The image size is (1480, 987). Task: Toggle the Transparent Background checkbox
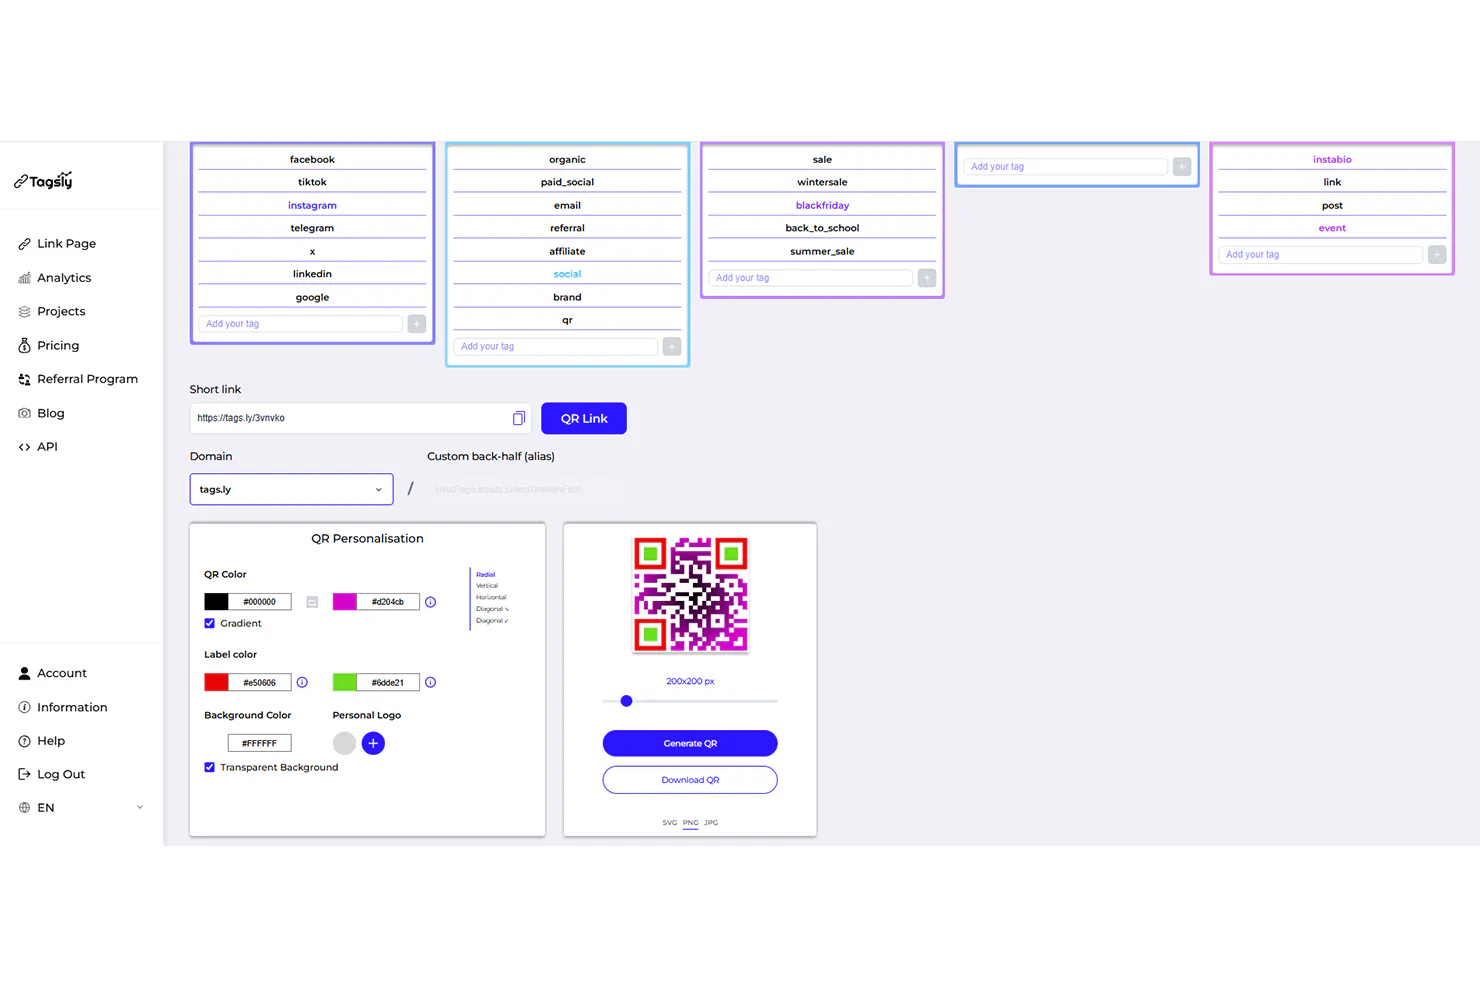210,768
